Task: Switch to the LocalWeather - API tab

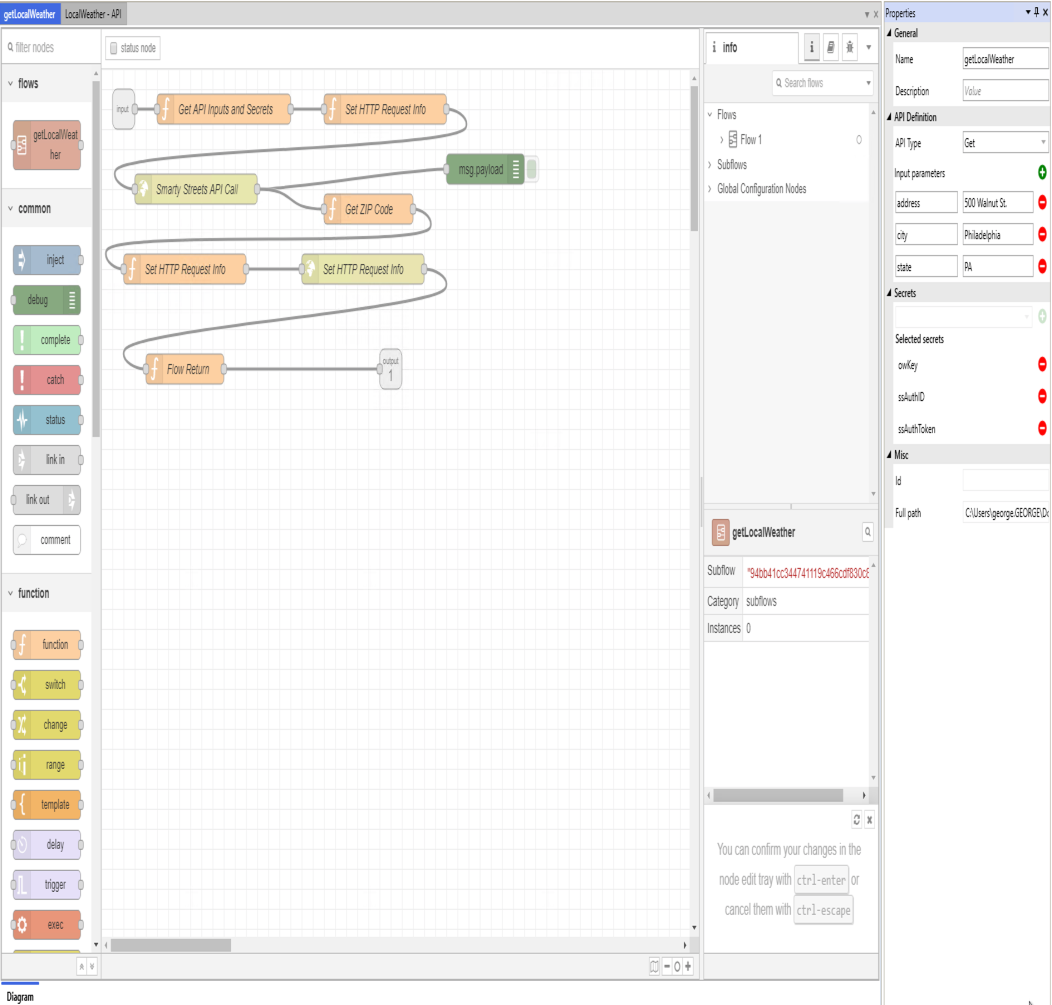Action: click(93, 14)
